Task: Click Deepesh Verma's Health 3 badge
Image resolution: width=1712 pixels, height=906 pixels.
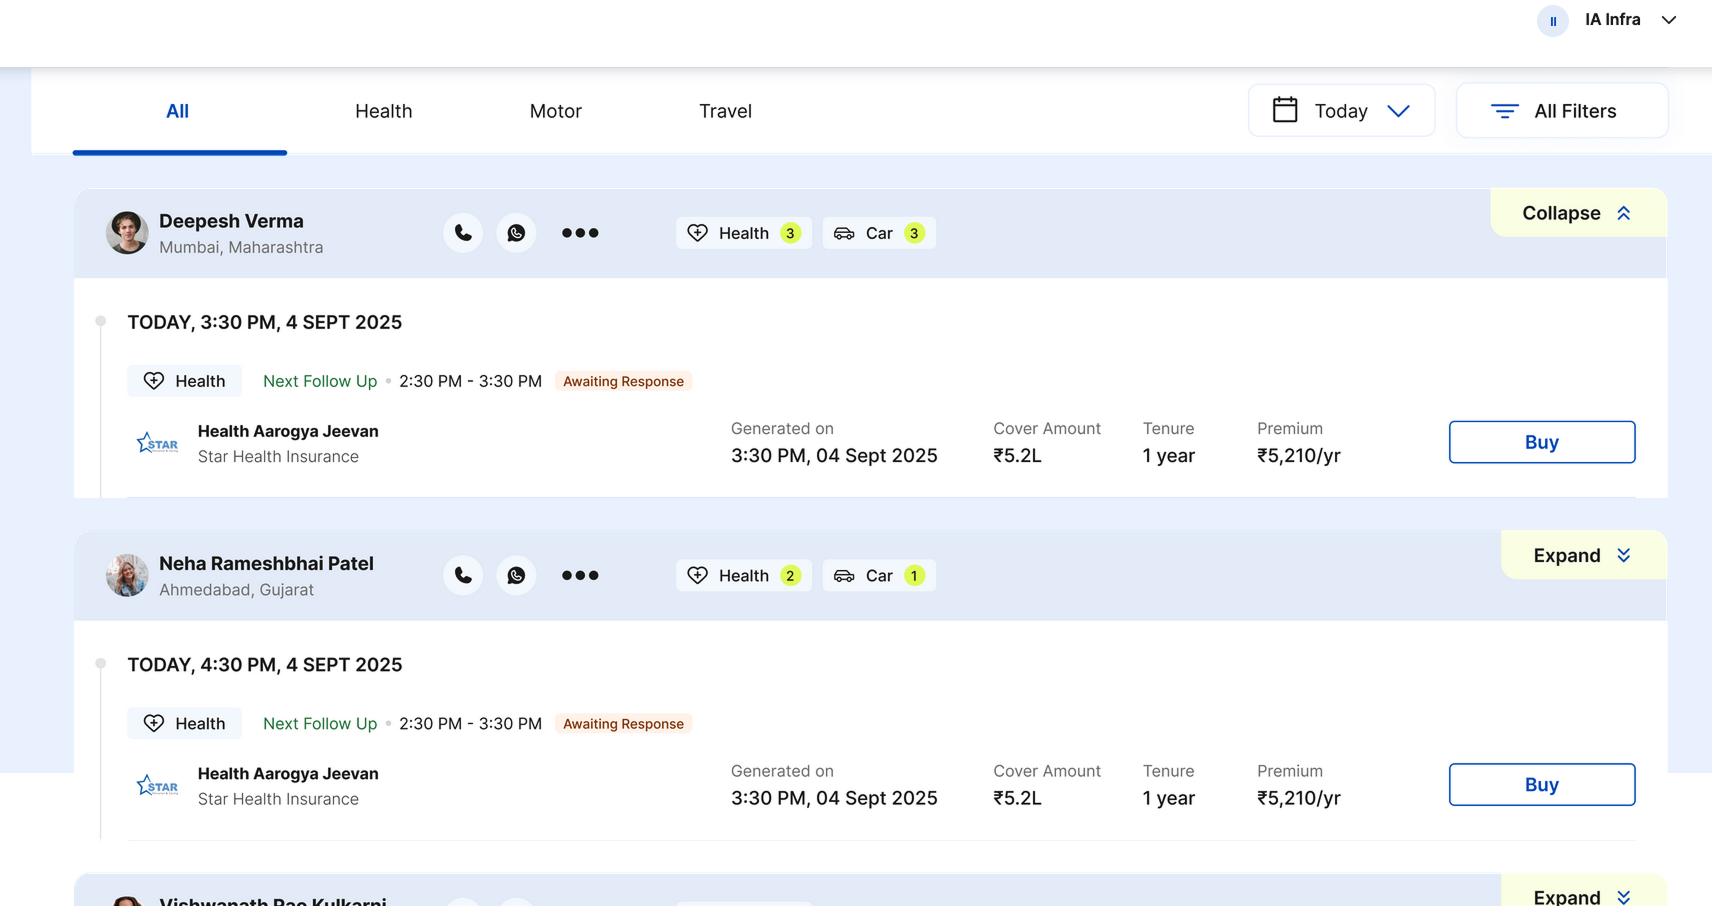Action: (743, 233)
